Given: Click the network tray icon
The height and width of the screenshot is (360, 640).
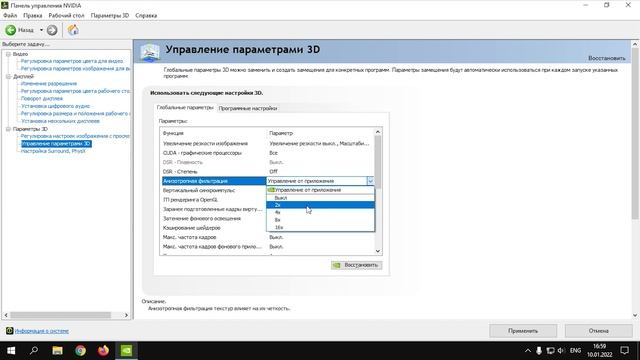Looking at the screenshot, I should pyautogui.click(x=550, y=351).
